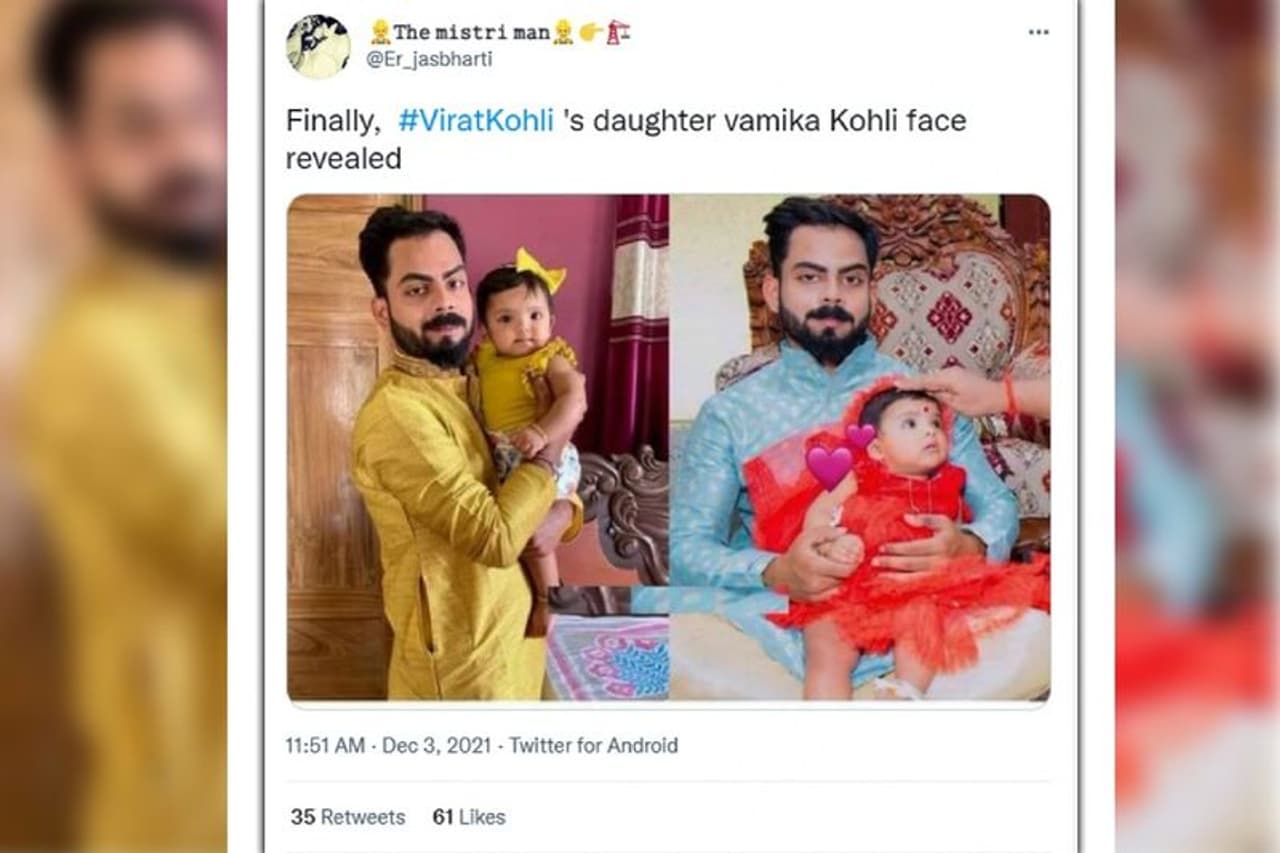1280x853 pixels.
Task: Click the large pink heart sticker
Action: point(830,467)
